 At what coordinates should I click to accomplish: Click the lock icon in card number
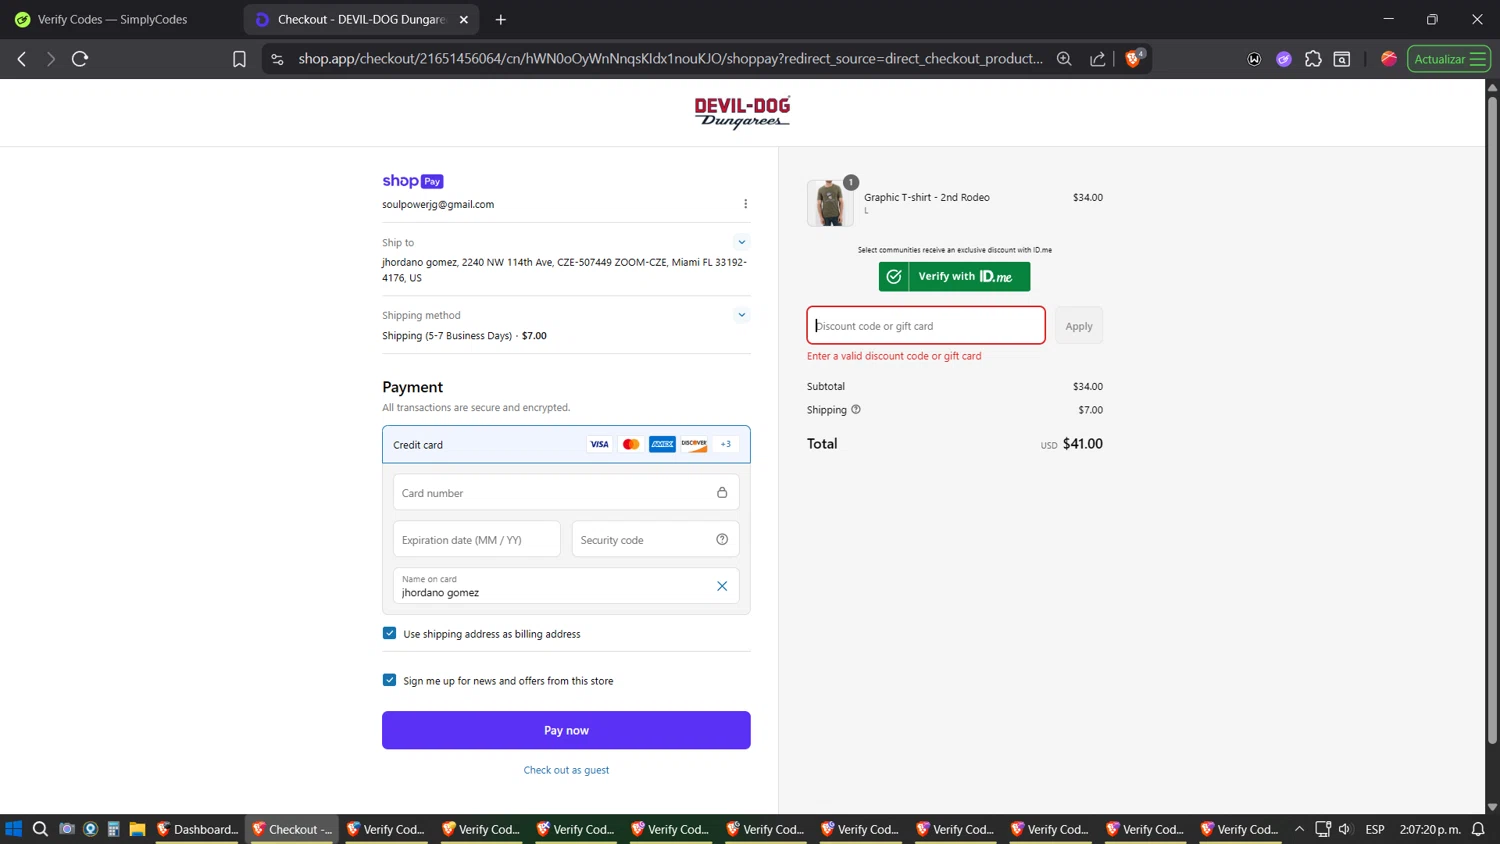point(722,492)
